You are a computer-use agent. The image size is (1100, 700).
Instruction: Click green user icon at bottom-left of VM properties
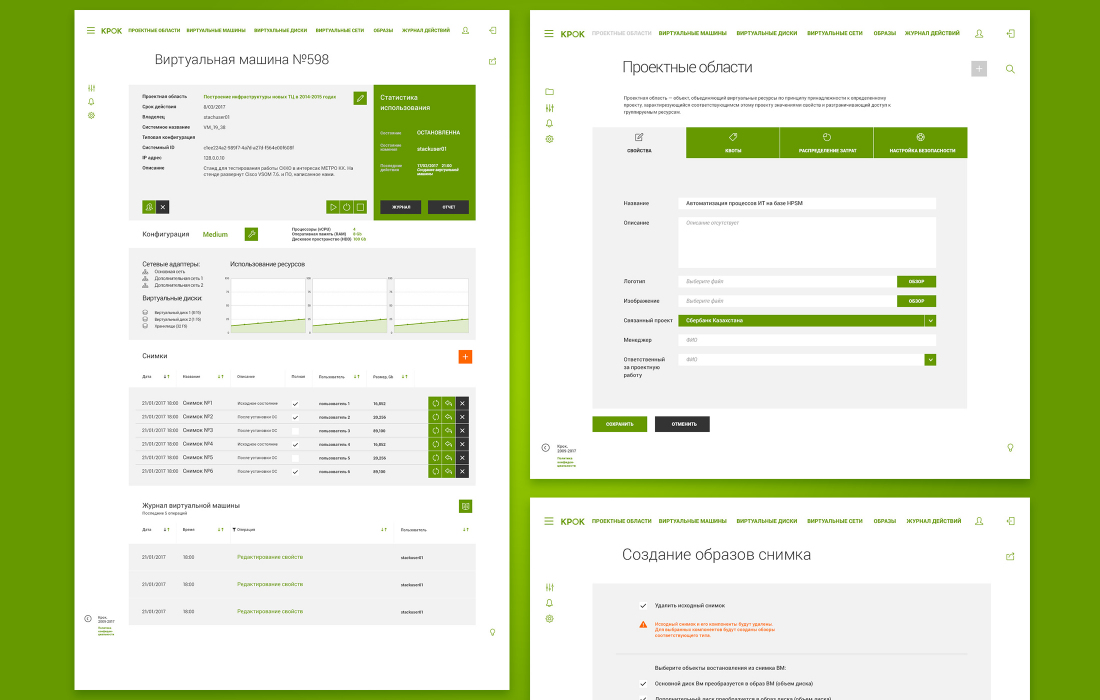click(149, 207)
